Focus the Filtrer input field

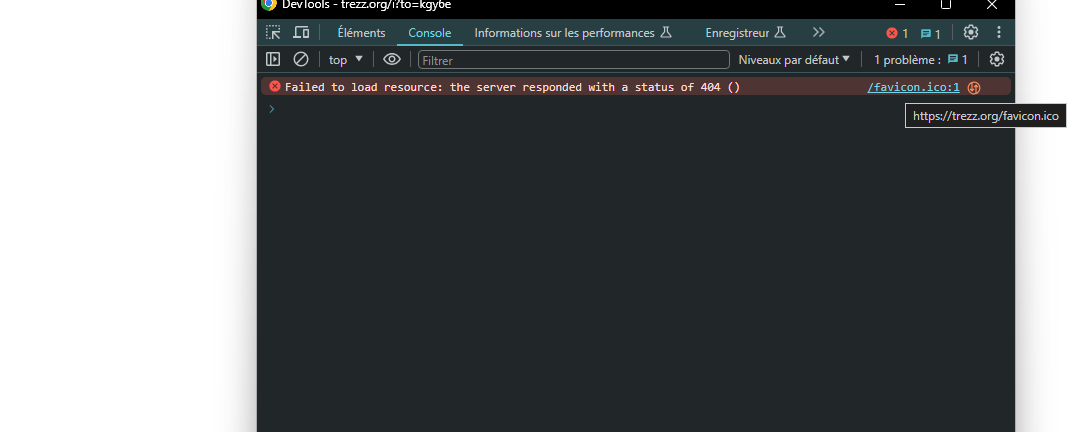(573, 60)
